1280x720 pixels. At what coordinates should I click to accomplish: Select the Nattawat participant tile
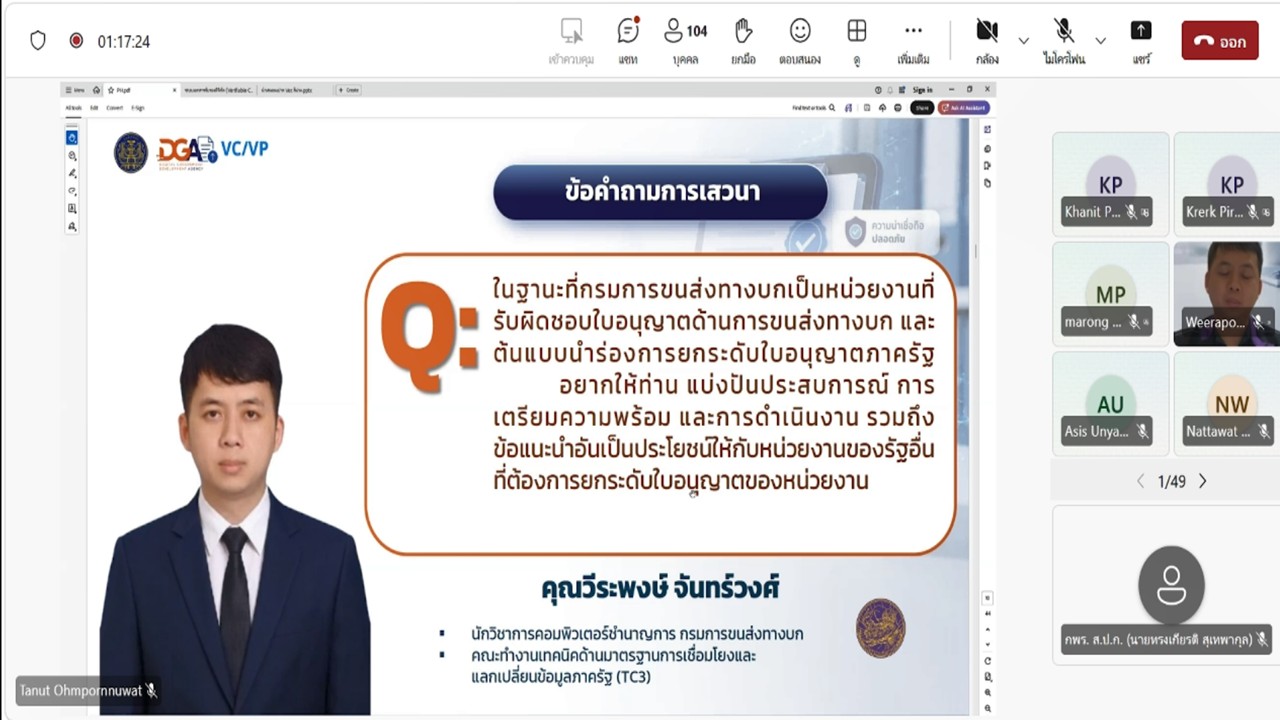tap(1227, 403)
